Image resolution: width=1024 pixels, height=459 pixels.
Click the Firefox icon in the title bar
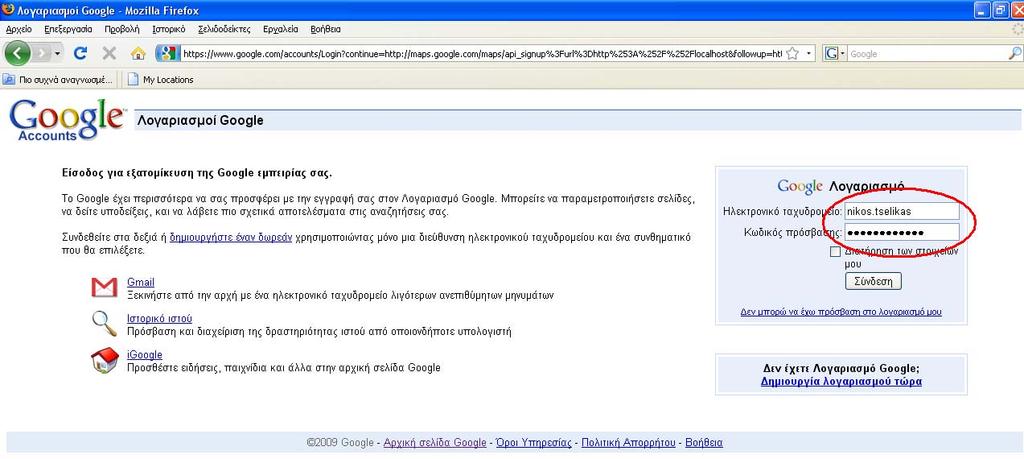click(8, 10)
